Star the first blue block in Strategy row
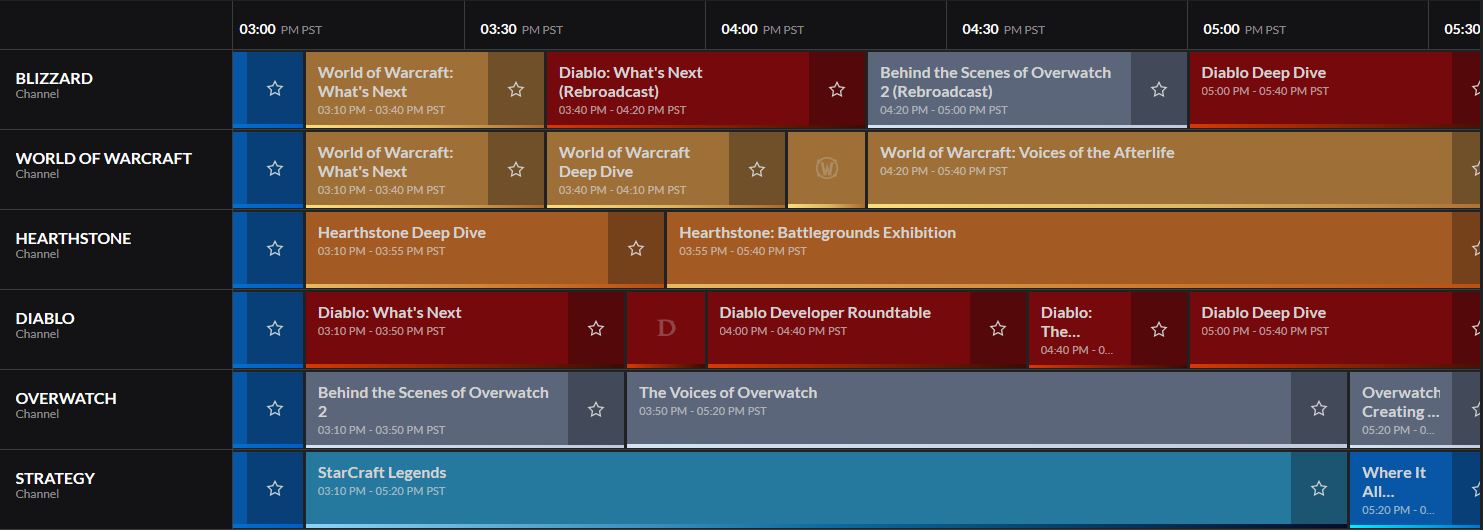 click(275, 489)
